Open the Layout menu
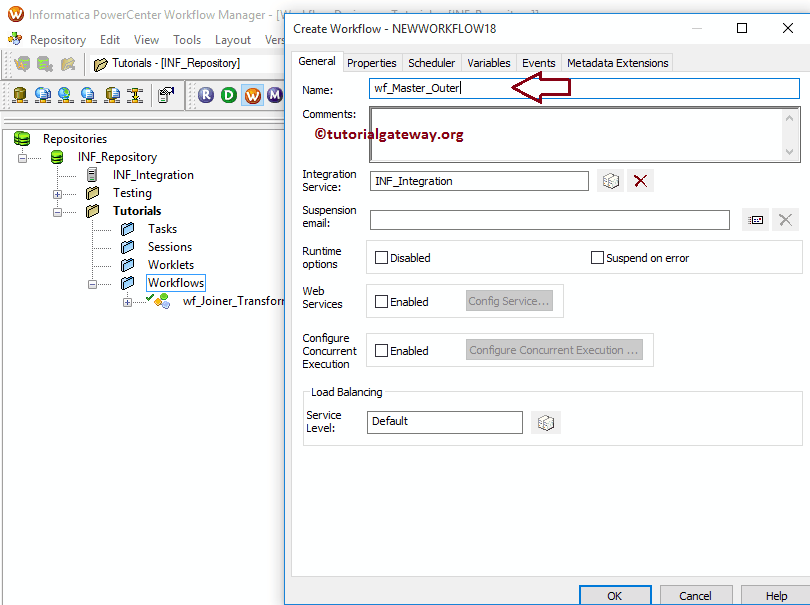 tap(232, 40)
